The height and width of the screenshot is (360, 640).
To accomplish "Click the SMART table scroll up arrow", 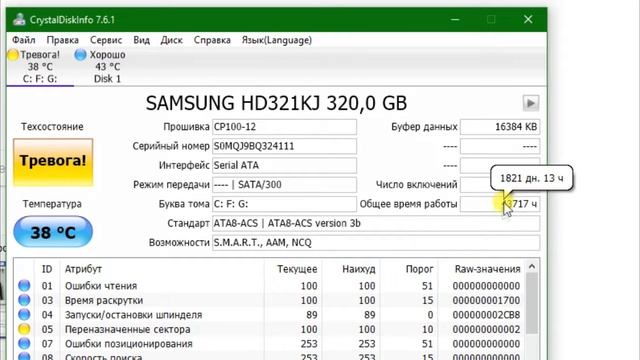I will pyautogui.click(x=532, y=267).
